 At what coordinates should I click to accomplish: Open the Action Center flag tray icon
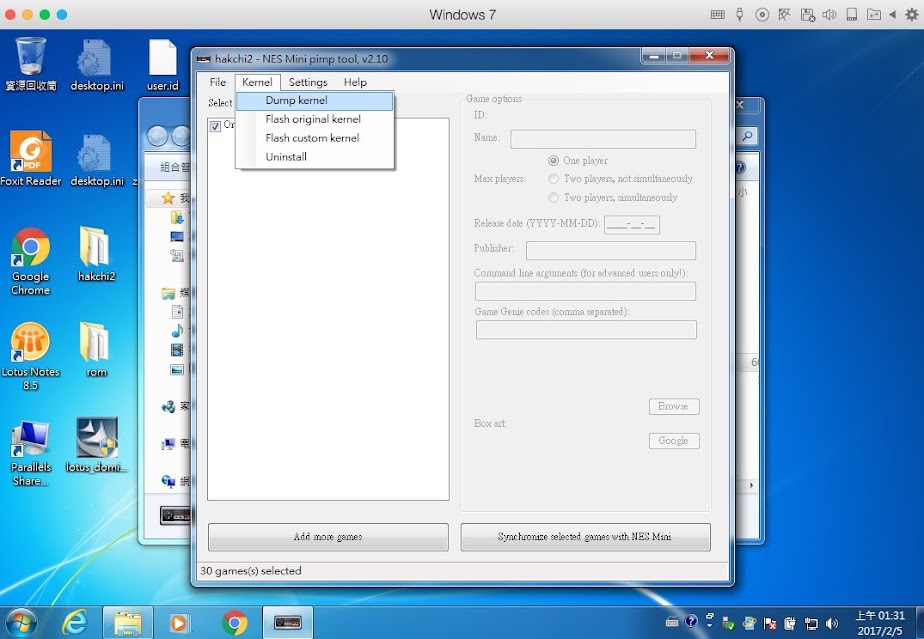(770, 623)
